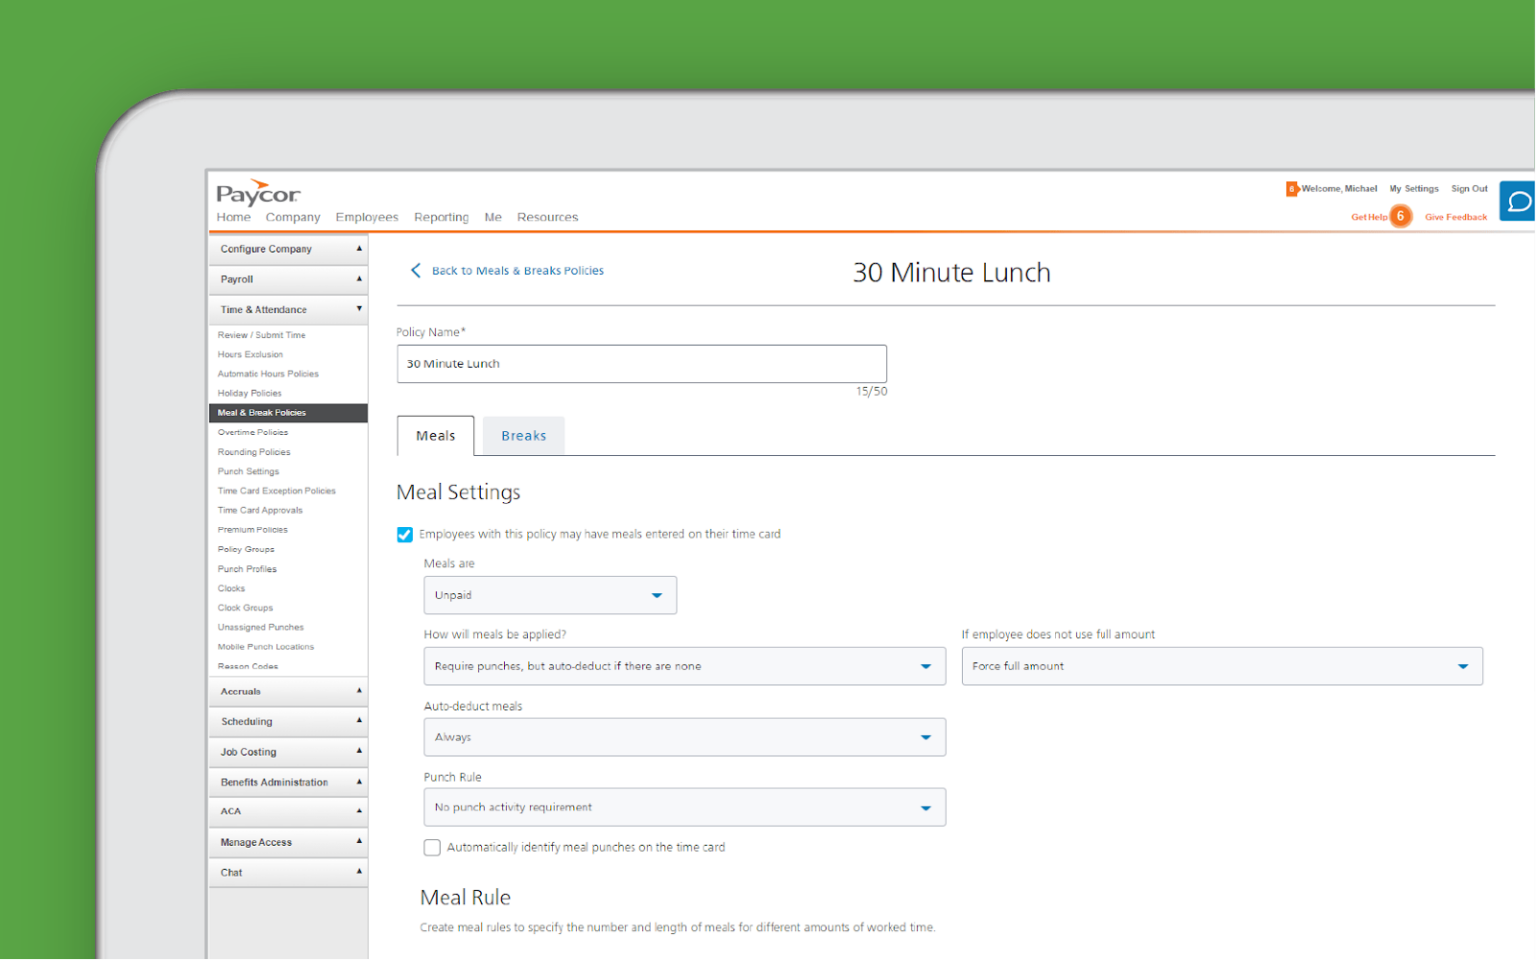Select Overtime Policies in the sidebar
The width and height of the screenshot is (1536, 960).
click(253, 432)
